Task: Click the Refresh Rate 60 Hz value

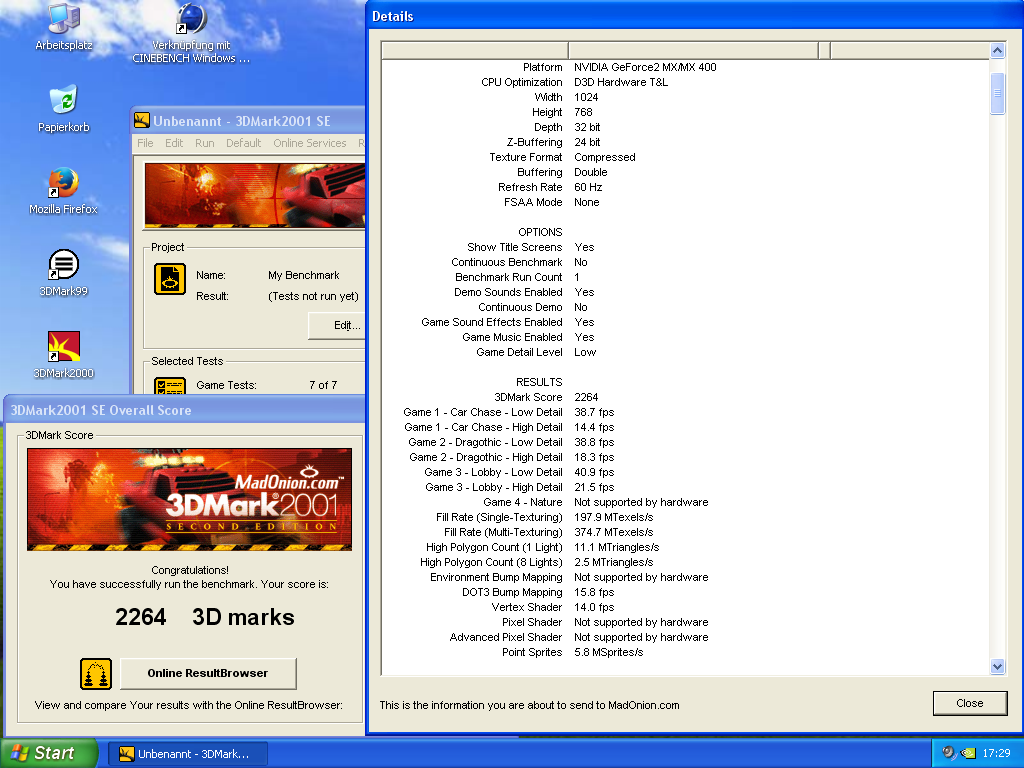Action: click(588, 187)
